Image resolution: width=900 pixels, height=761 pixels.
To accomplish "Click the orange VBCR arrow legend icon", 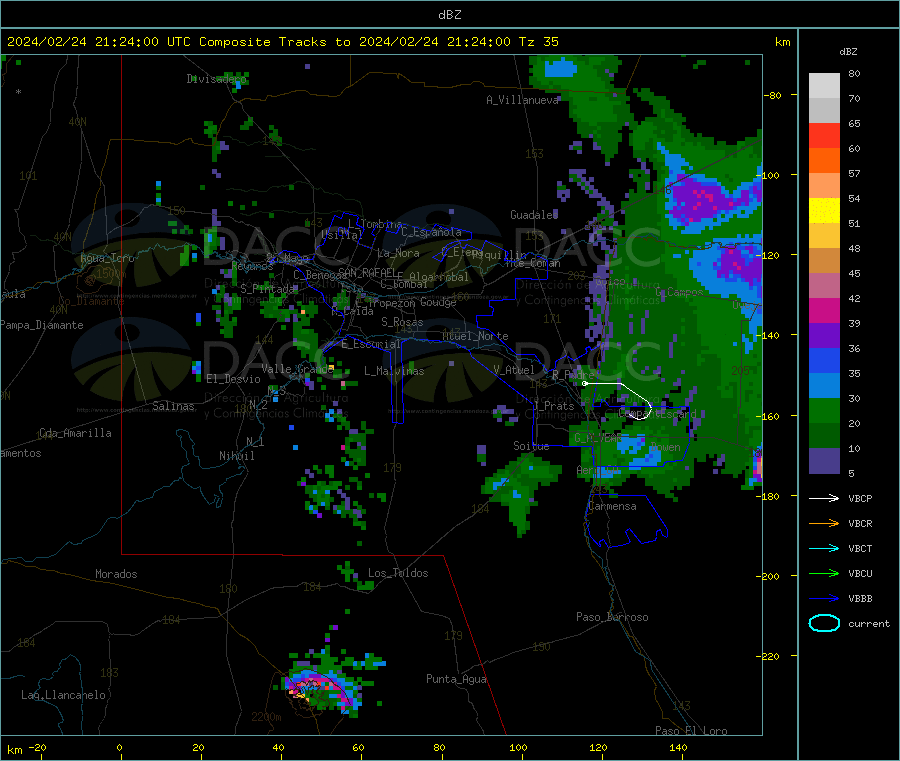I will [x=824, y=523].
